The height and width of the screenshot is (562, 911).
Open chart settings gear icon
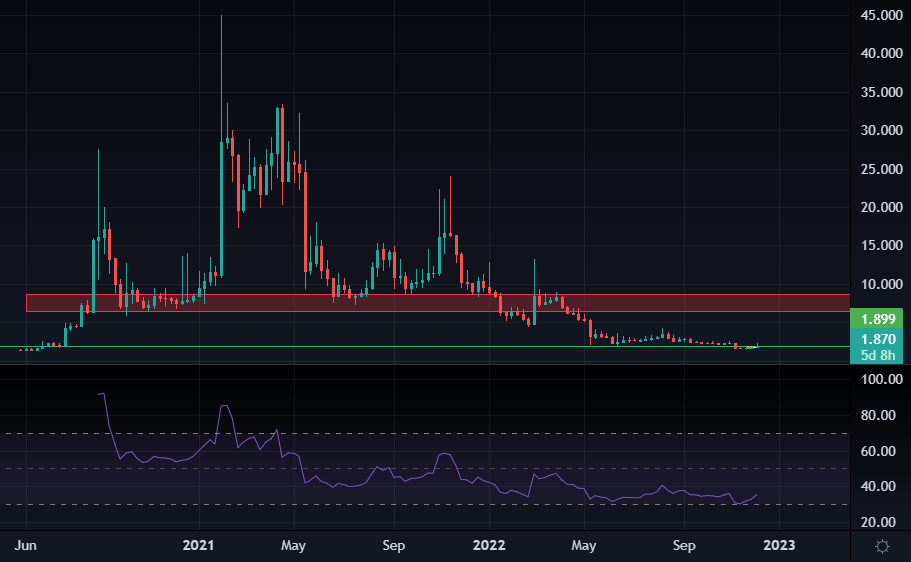point(882,546)
